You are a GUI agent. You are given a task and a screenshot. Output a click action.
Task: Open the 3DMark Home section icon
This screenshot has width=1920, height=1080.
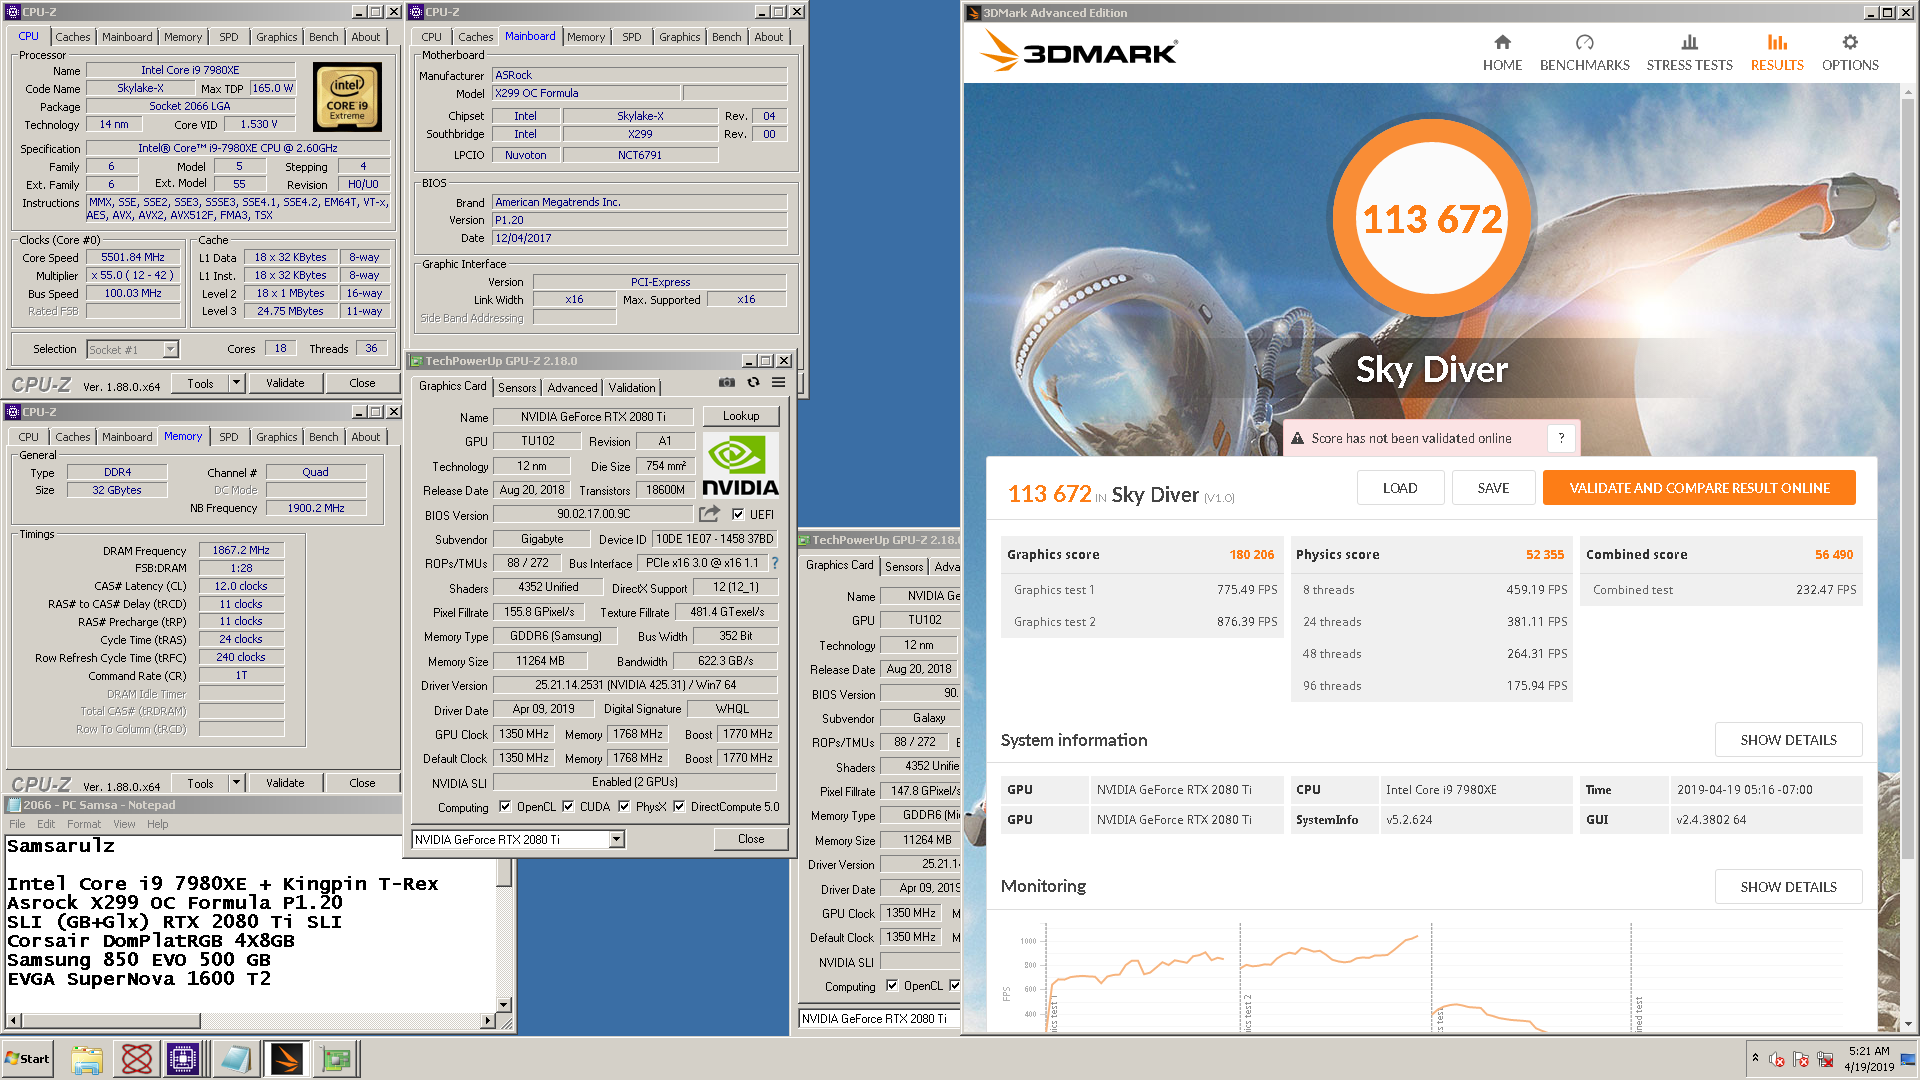(x=1502, y=42)
